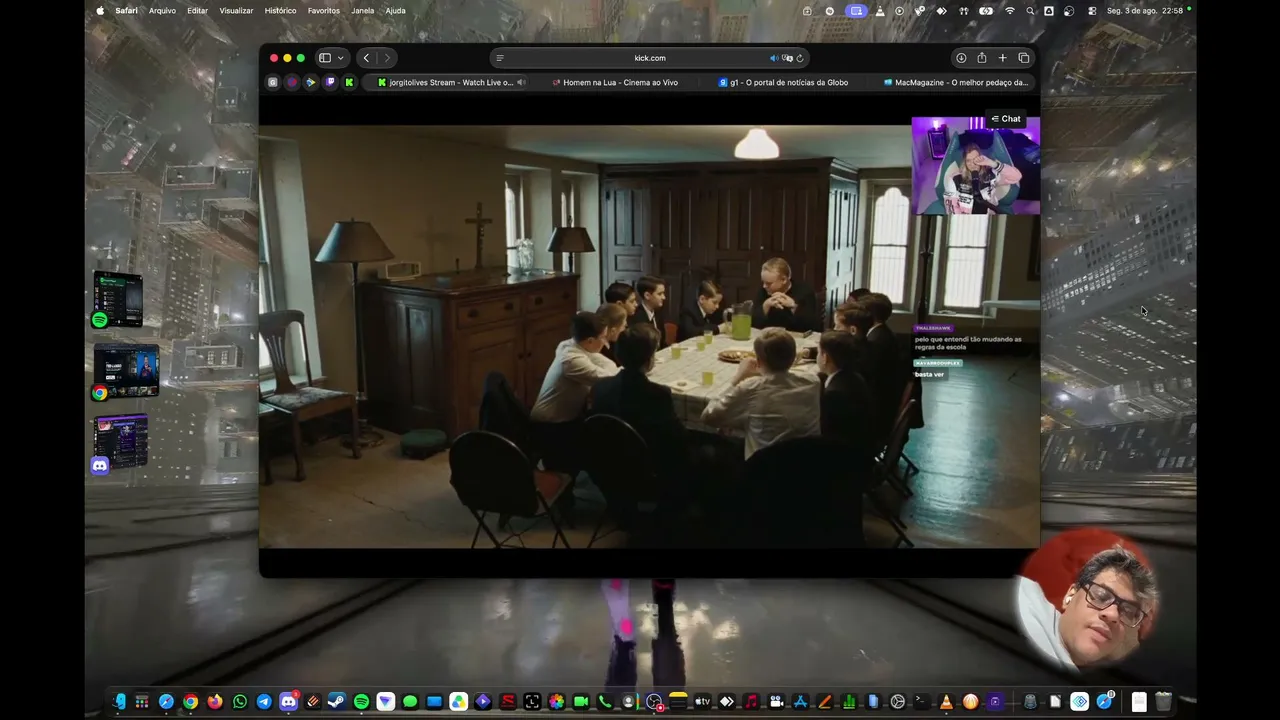Viewport: 1280px width, 720px height.
Task: Open Finder from the Dock
Action: 118,702
